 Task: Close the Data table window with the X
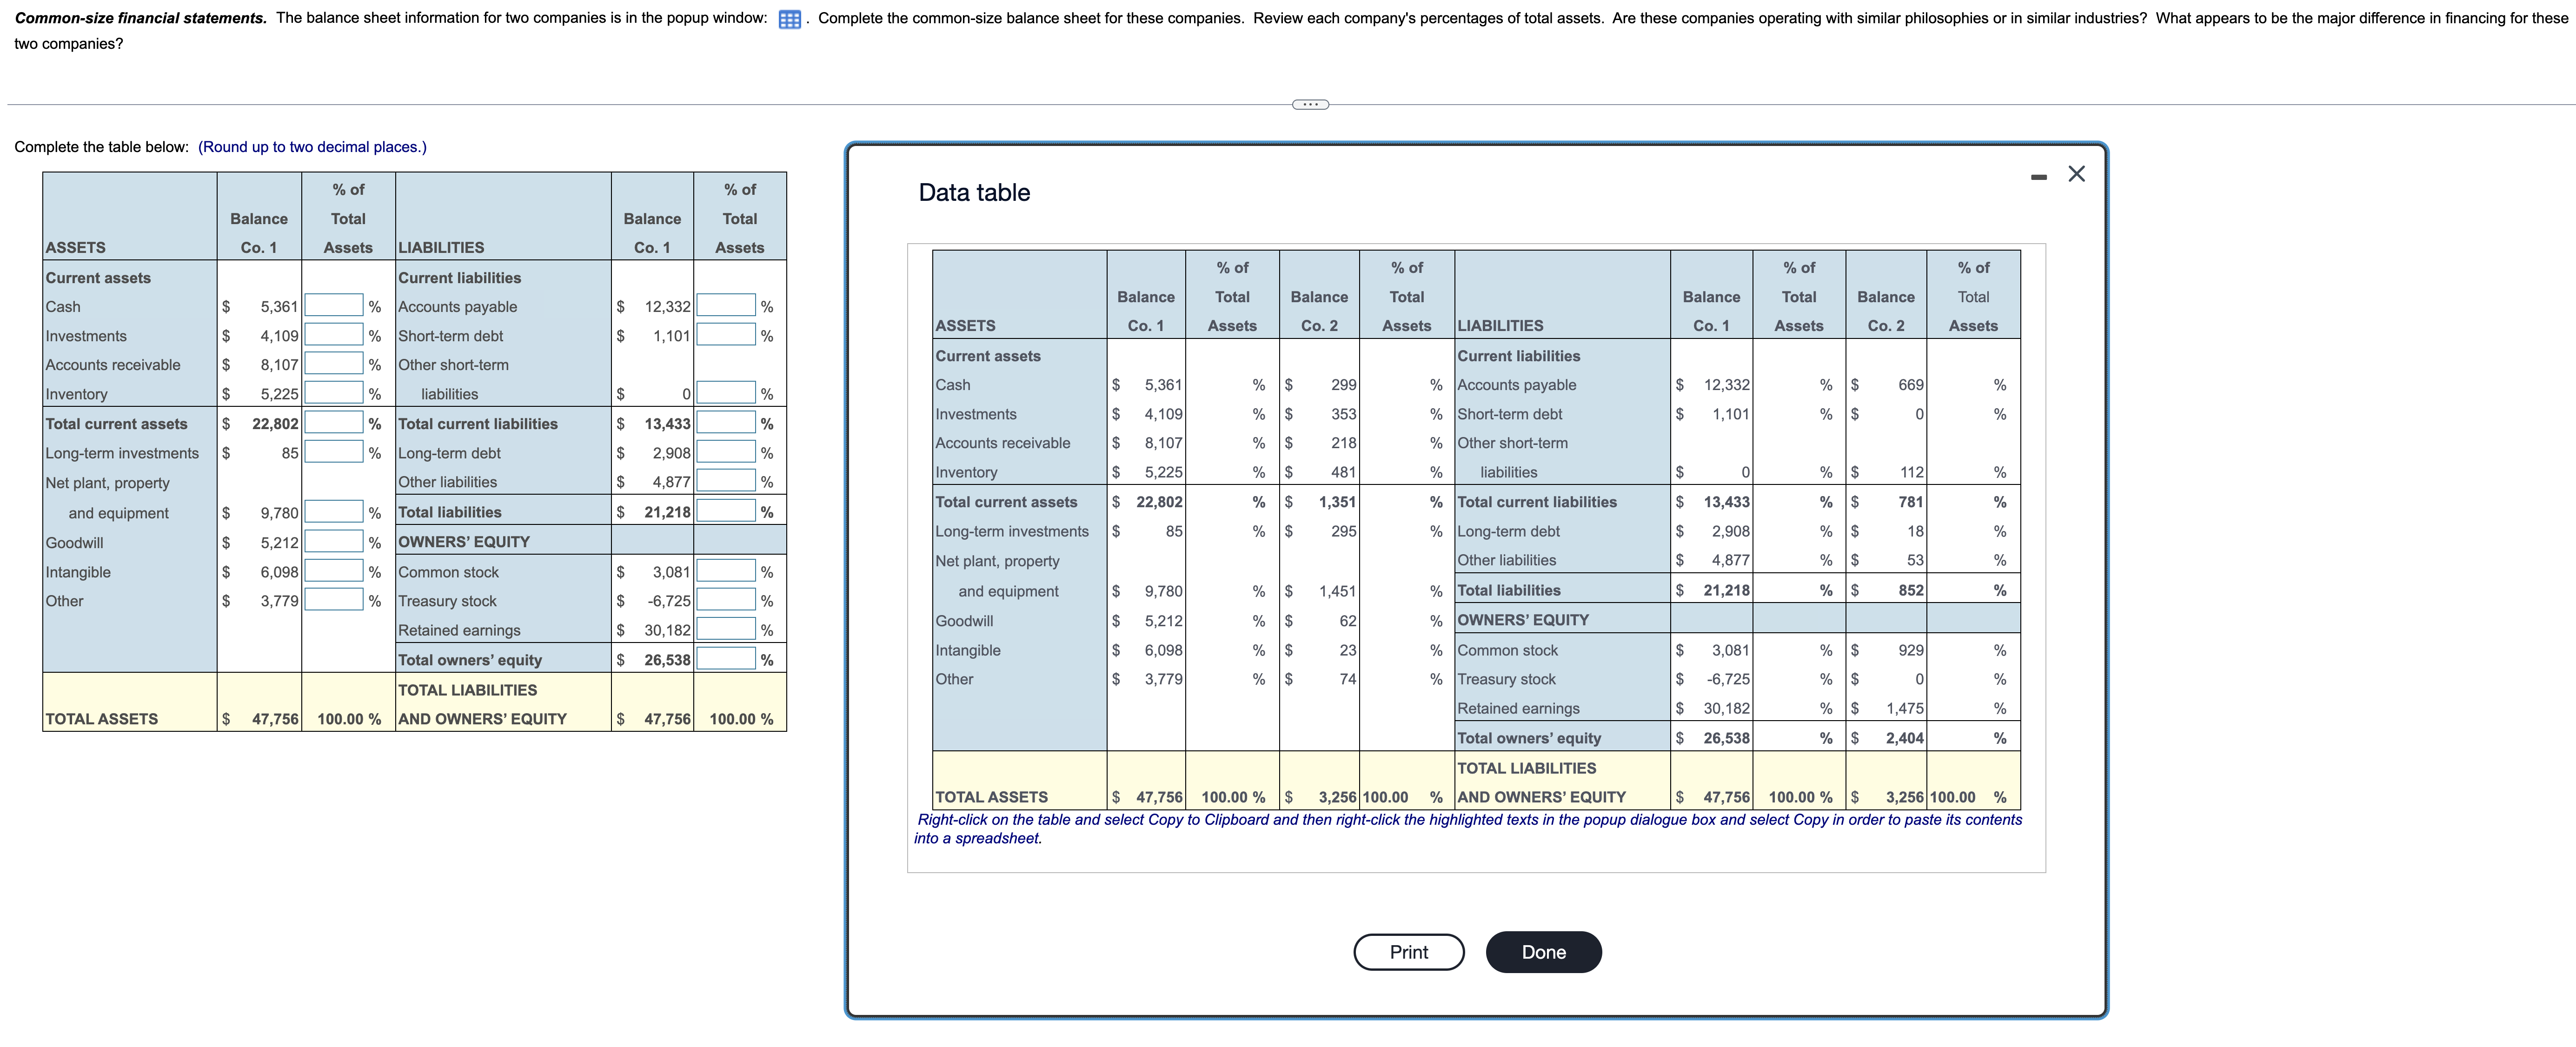[x=2076, y=173]
